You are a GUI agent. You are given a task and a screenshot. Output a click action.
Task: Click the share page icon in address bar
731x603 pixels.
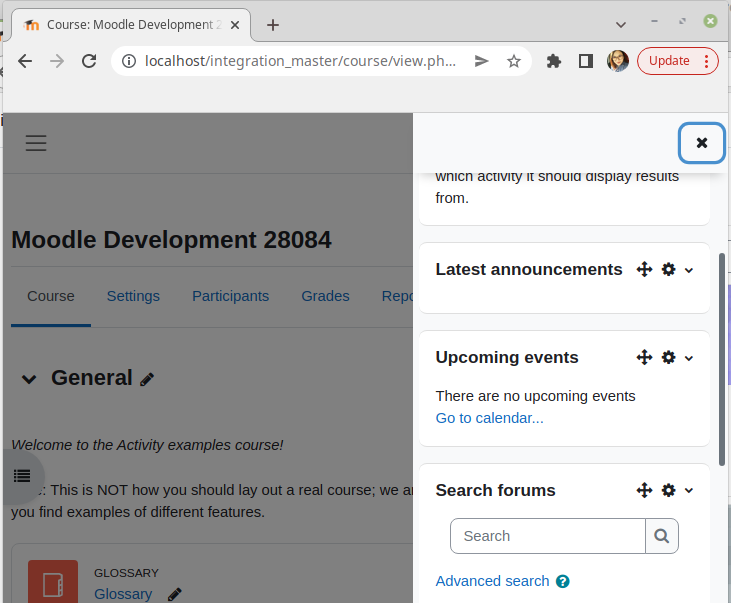pyautogui.click(x=482, y=61)
